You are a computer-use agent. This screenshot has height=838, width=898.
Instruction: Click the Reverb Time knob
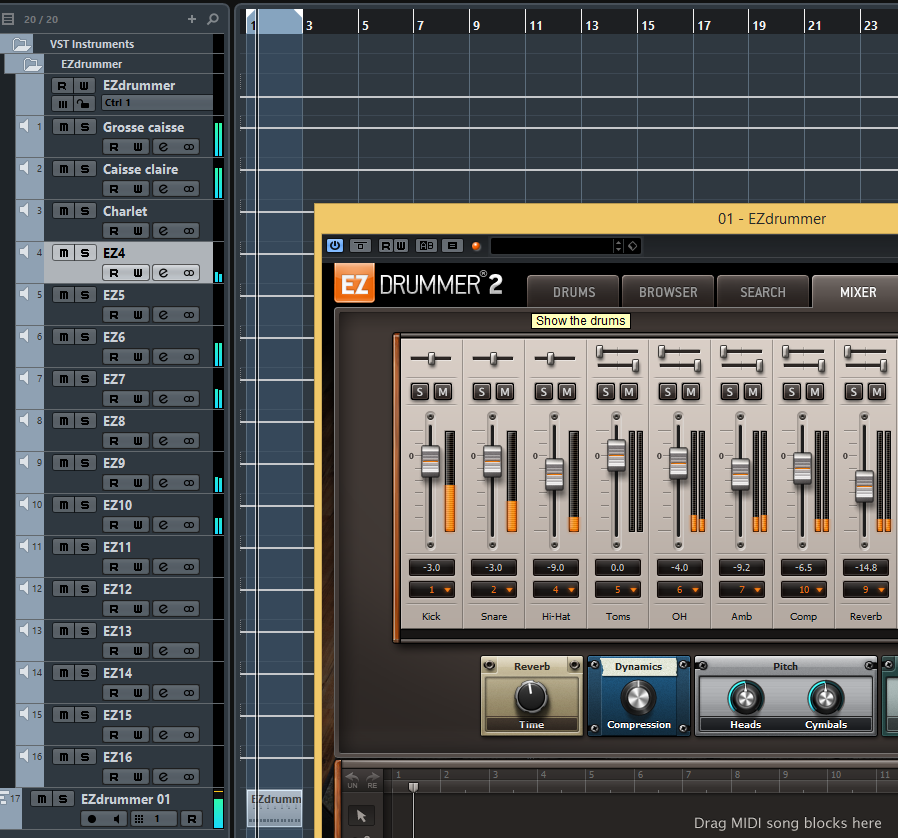click(x=531, y=697)
